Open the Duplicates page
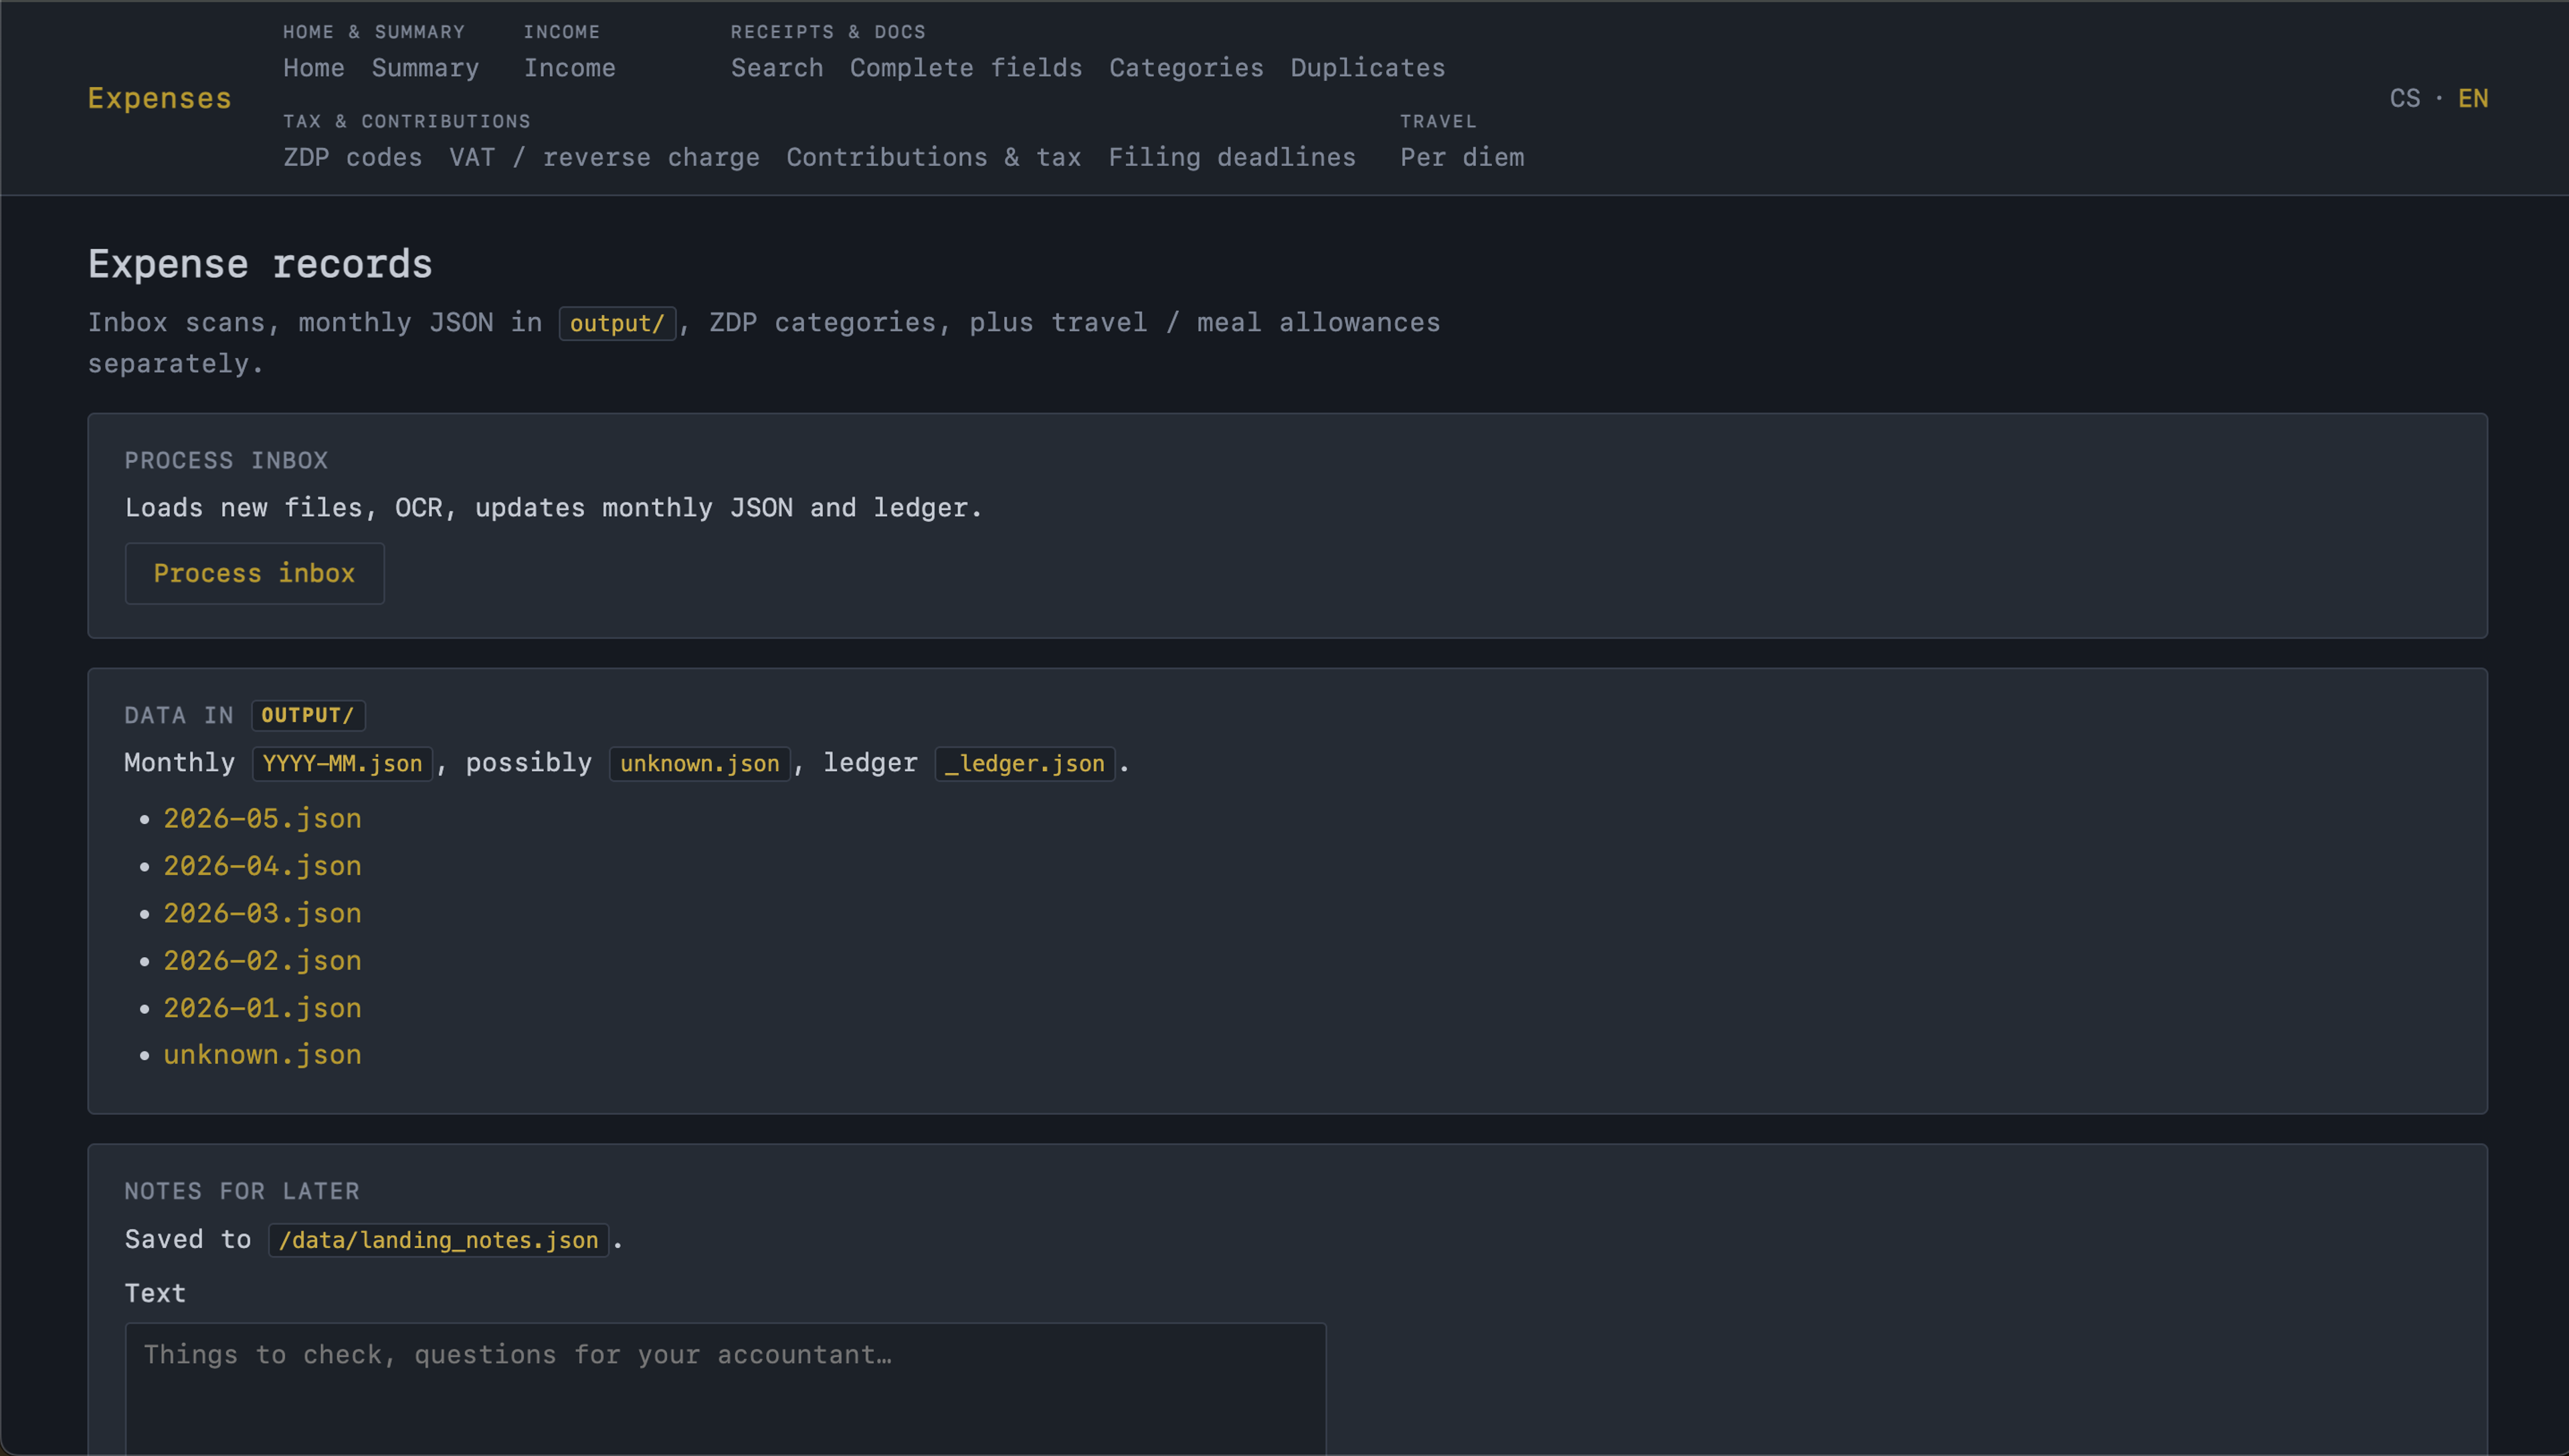The width and height of the screenshot is (2569, 1456). [x=1367, y=68]
